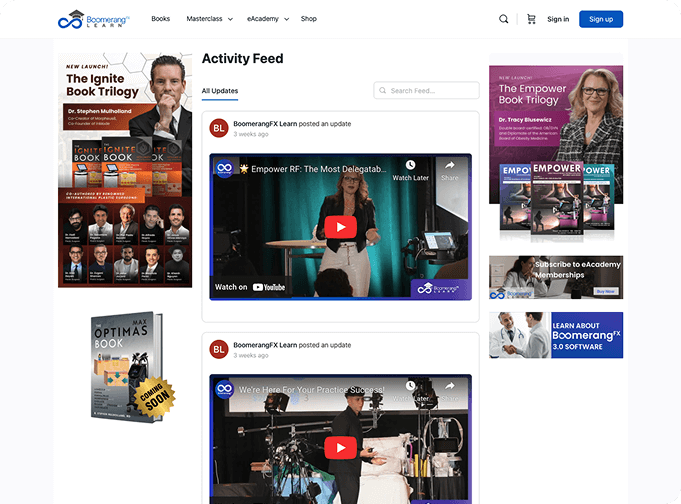The image size is (681, 504).
Task: Click Share arrow on Practice Success video
Action: click(x=450, y=386)
